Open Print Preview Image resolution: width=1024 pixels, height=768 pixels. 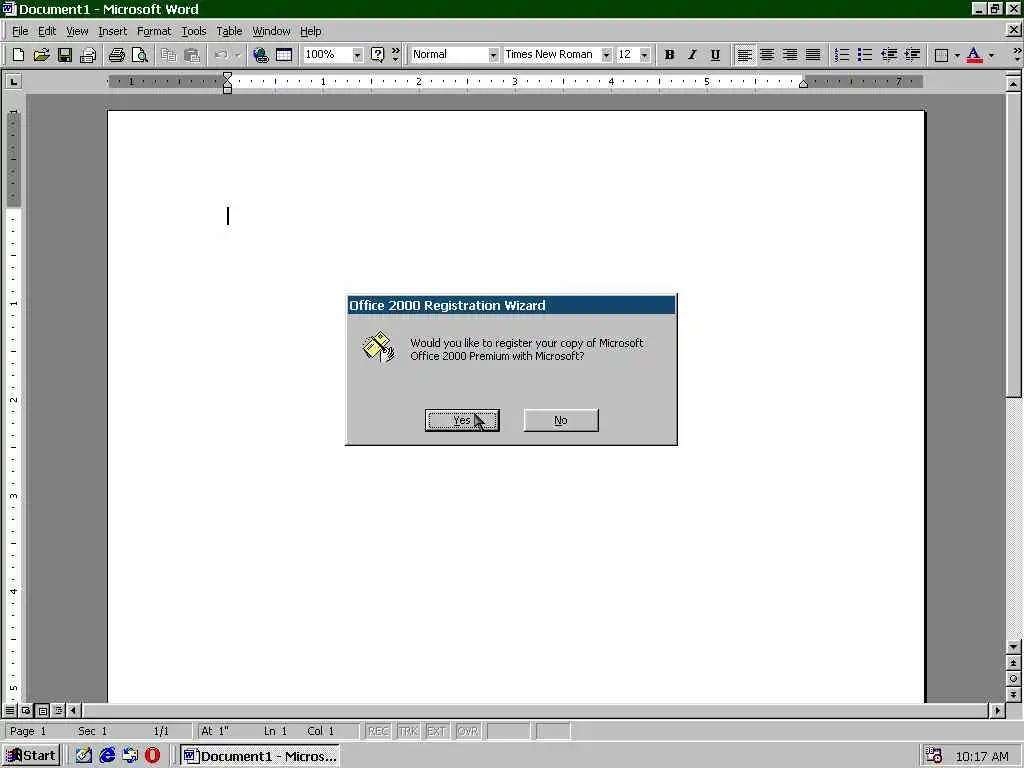140,55
